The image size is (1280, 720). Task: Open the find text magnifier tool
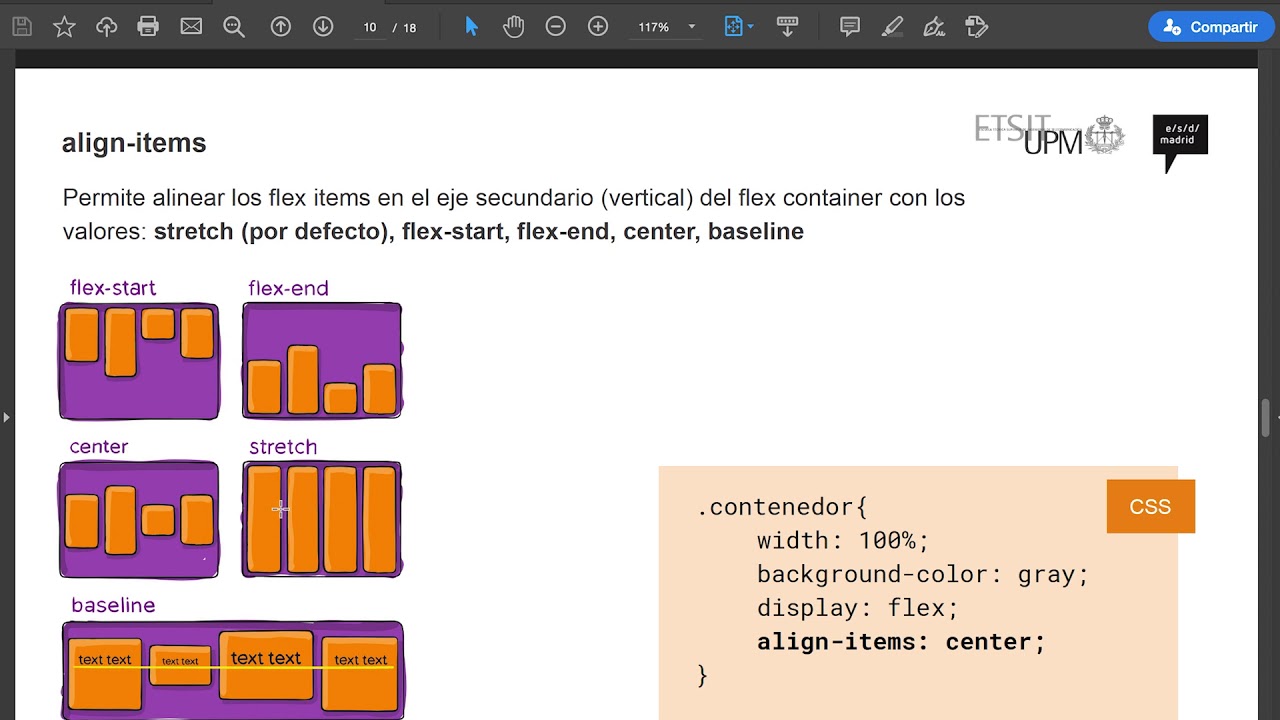coord(234,27)
